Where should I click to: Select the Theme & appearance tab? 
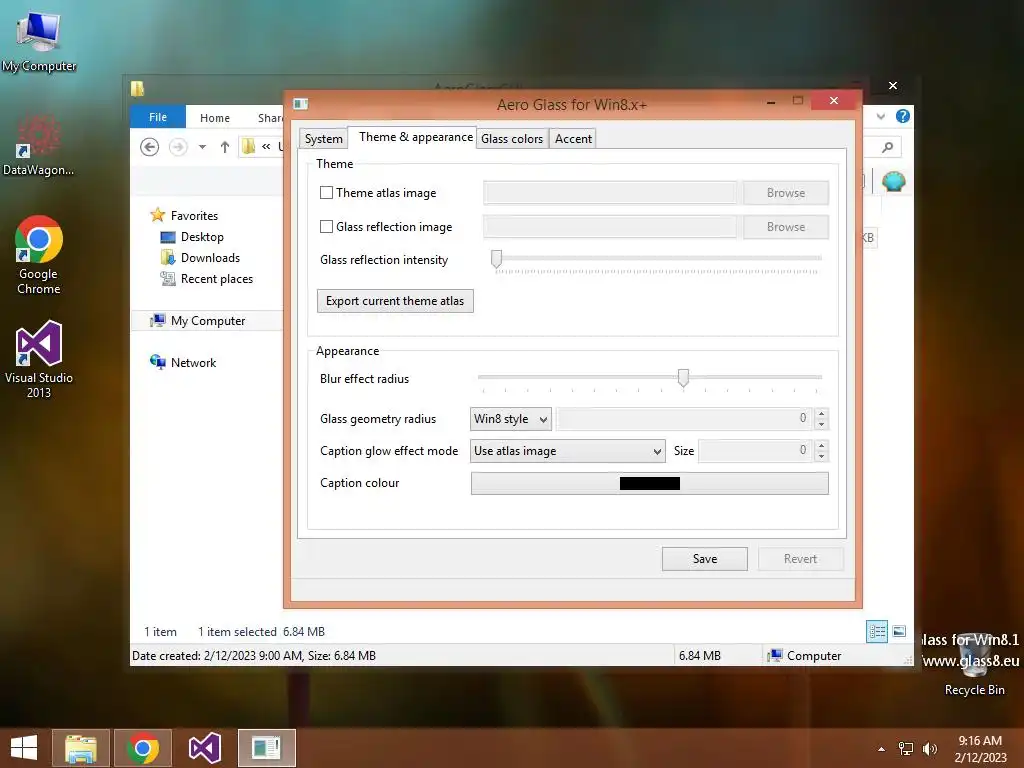click(415, 137)
